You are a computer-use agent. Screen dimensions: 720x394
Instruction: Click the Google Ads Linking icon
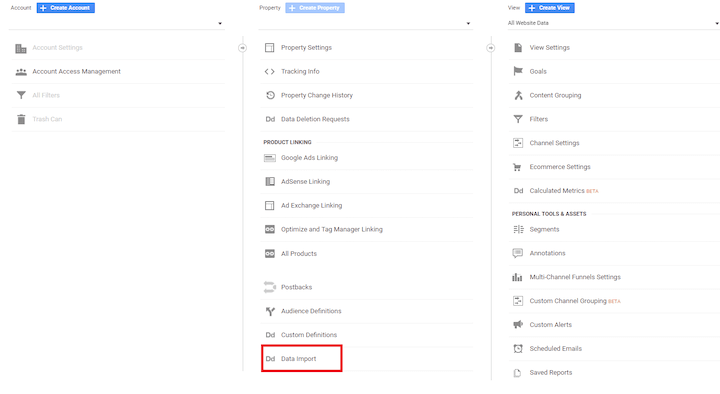270,158
